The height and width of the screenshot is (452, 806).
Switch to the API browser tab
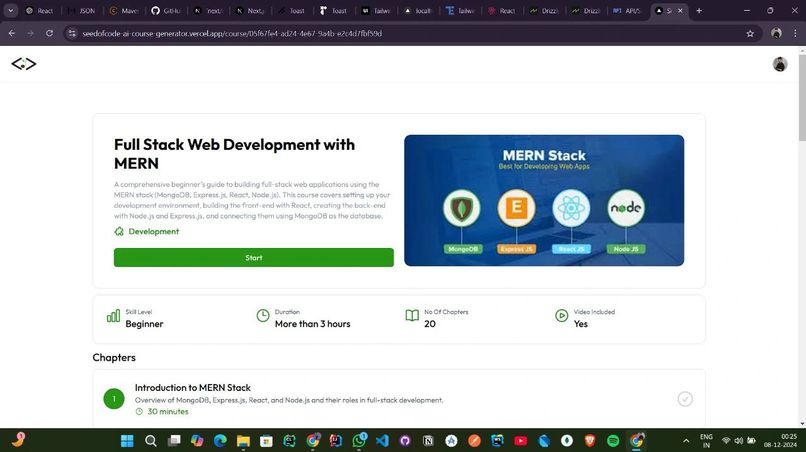point(627,10)
